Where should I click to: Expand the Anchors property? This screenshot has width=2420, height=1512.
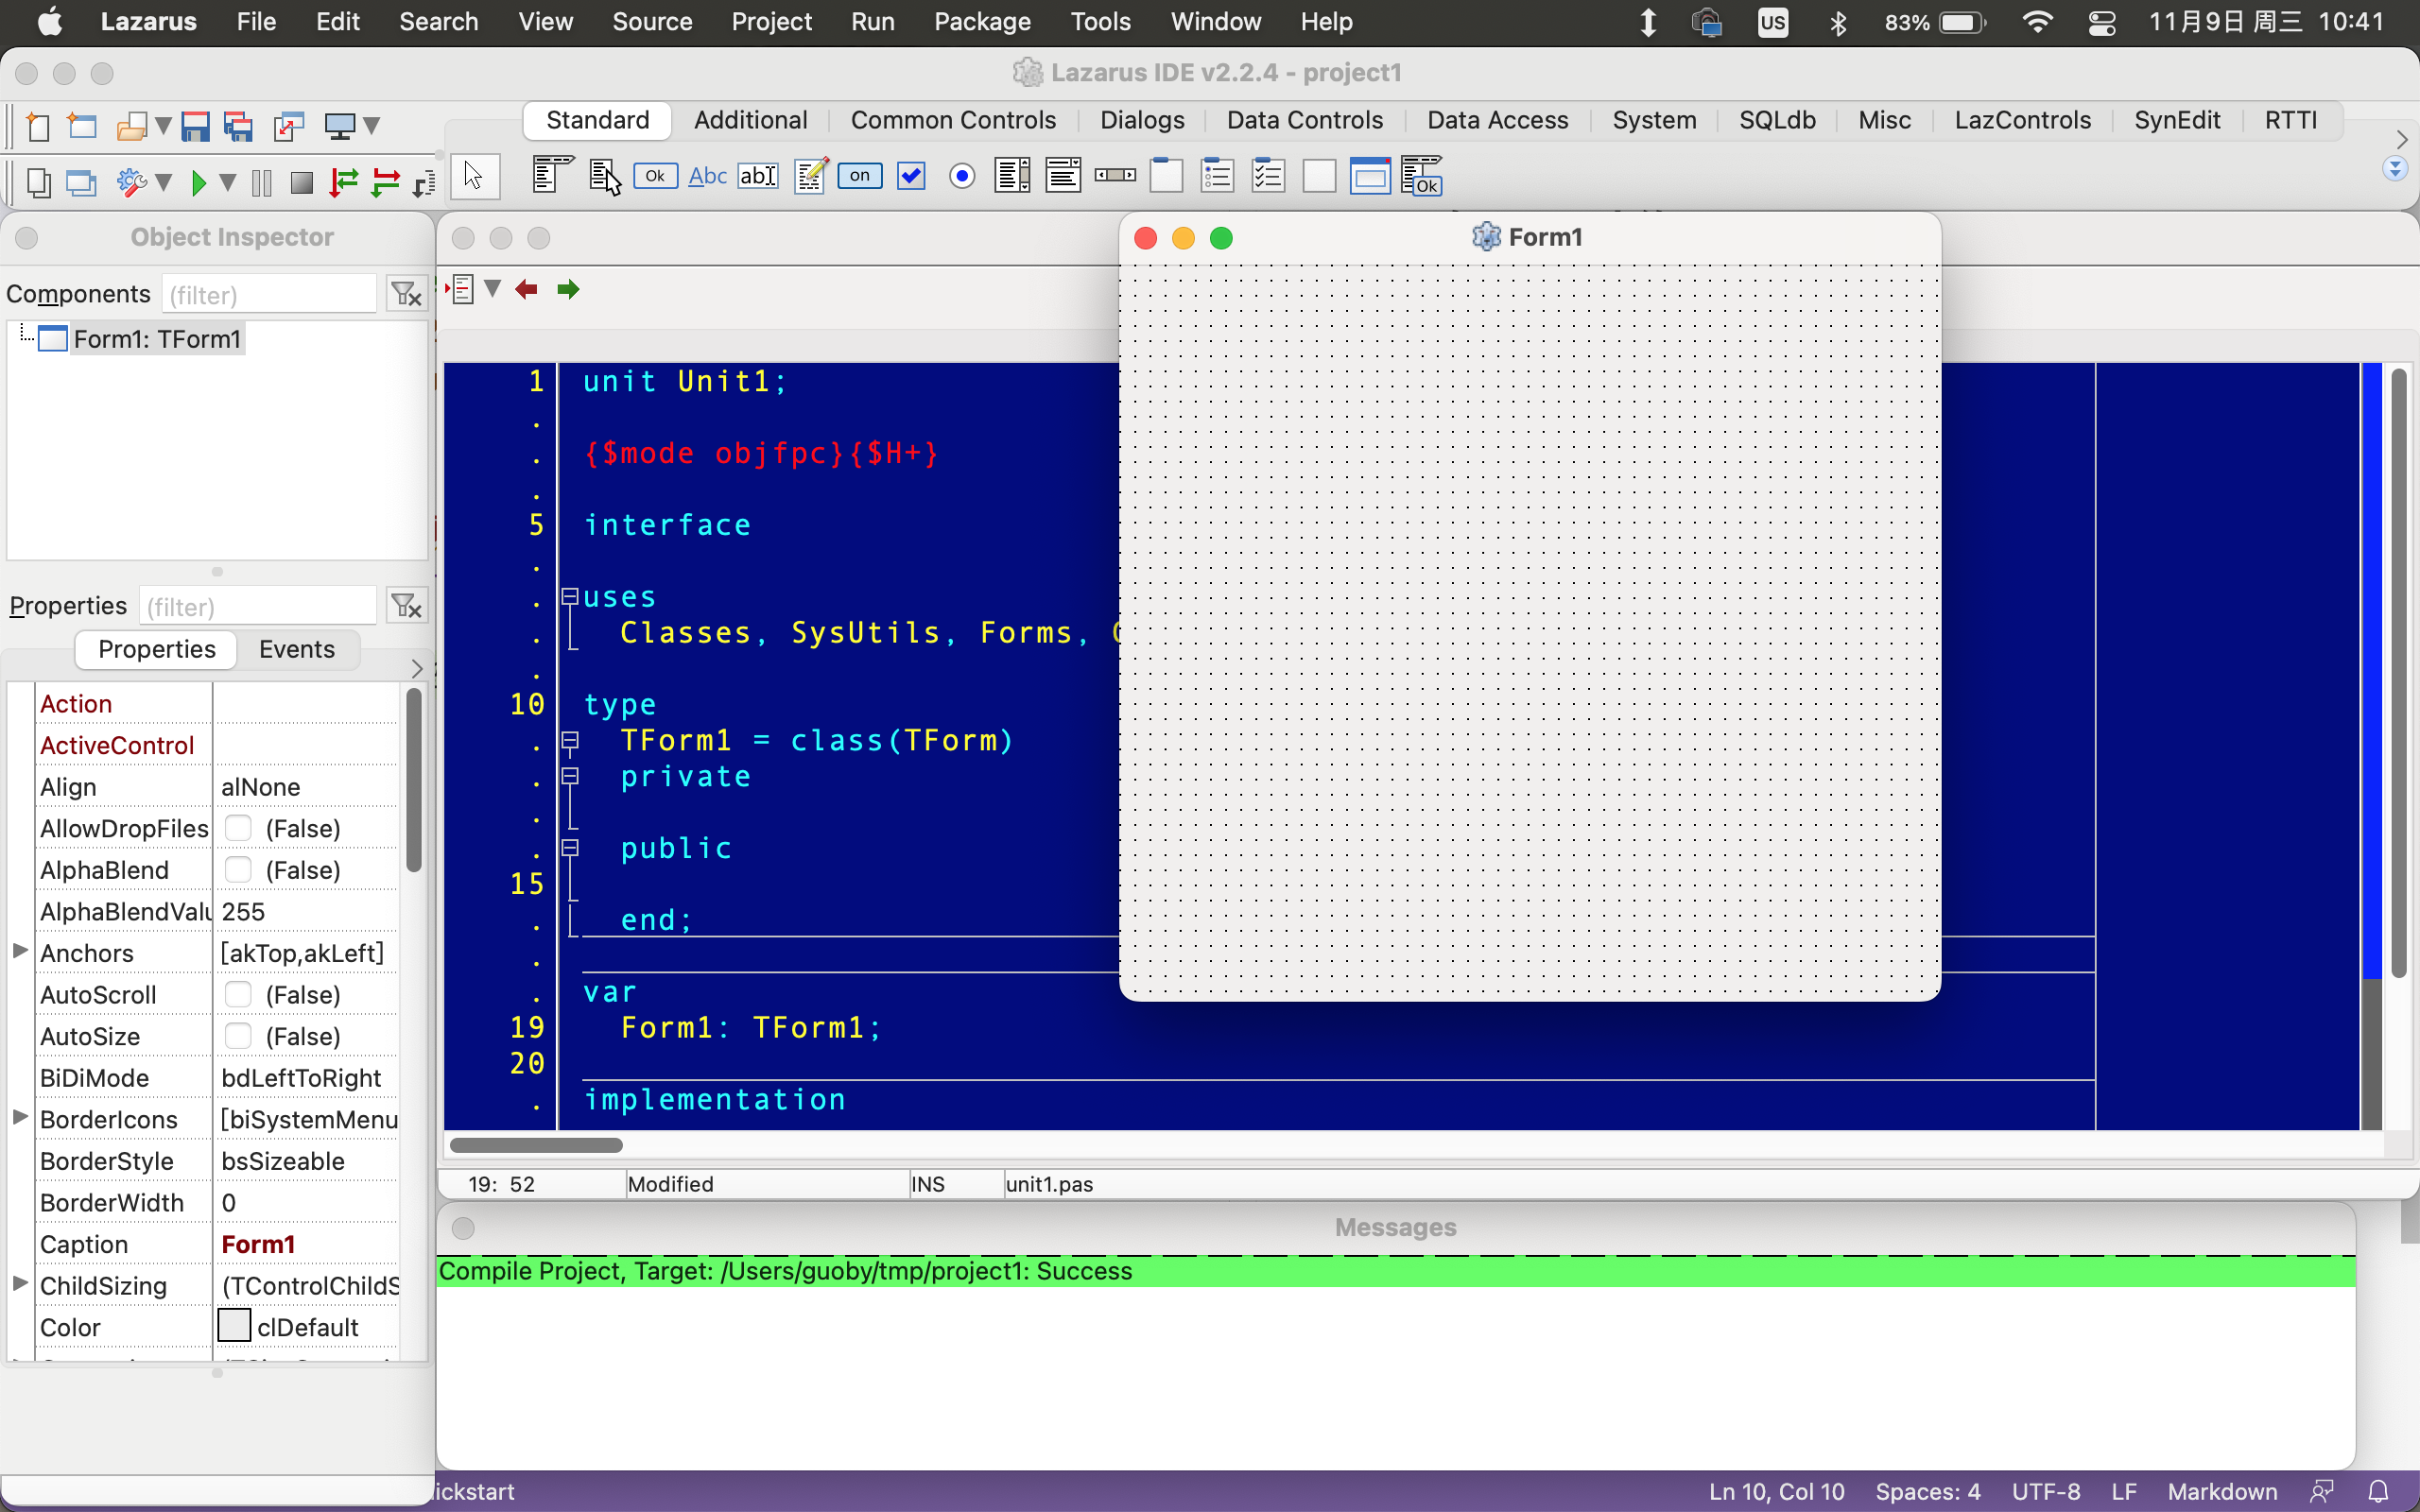(x=20, y=951)
